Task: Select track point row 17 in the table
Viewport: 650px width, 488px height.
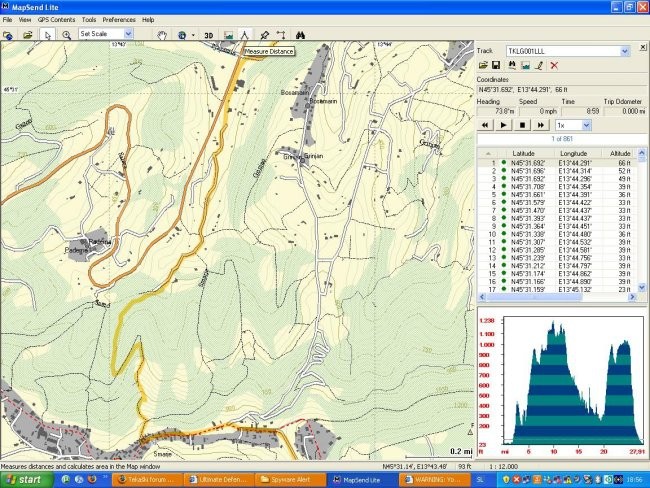Action: pyautogui.click(x=557, y=289)
